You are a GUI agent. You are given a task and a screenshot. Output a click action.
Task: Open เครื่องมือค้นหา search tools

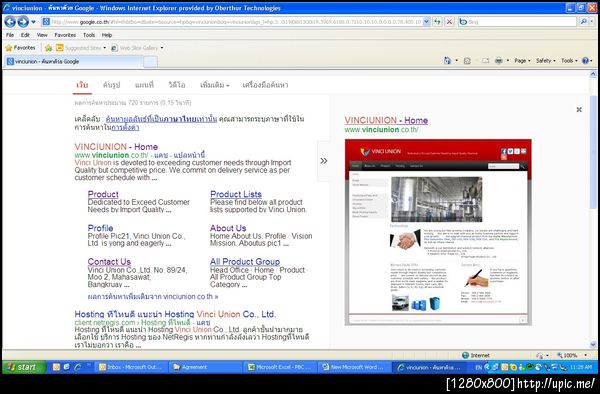pos(265,85)
